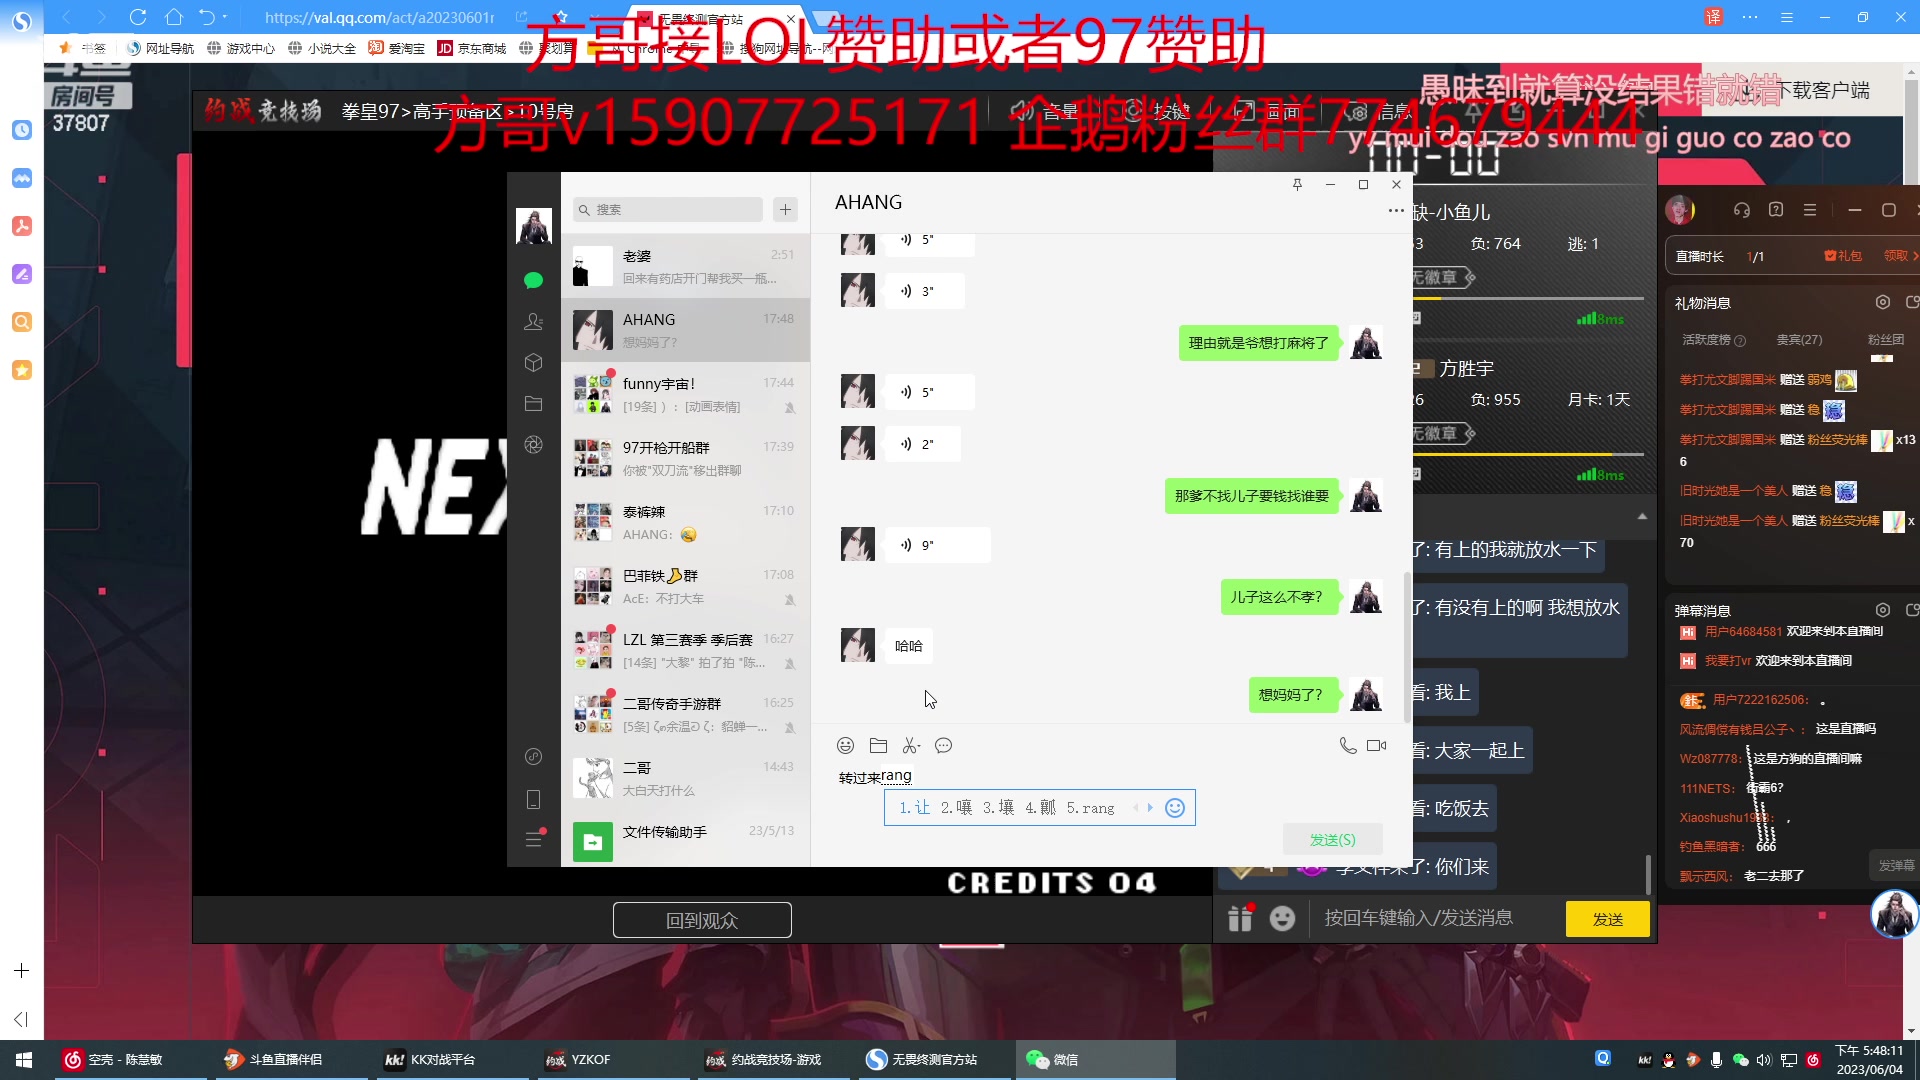Open WeChat settings hamburger menu
This screenshot has width=1920, height=1080.
click(x=533, y=839)
